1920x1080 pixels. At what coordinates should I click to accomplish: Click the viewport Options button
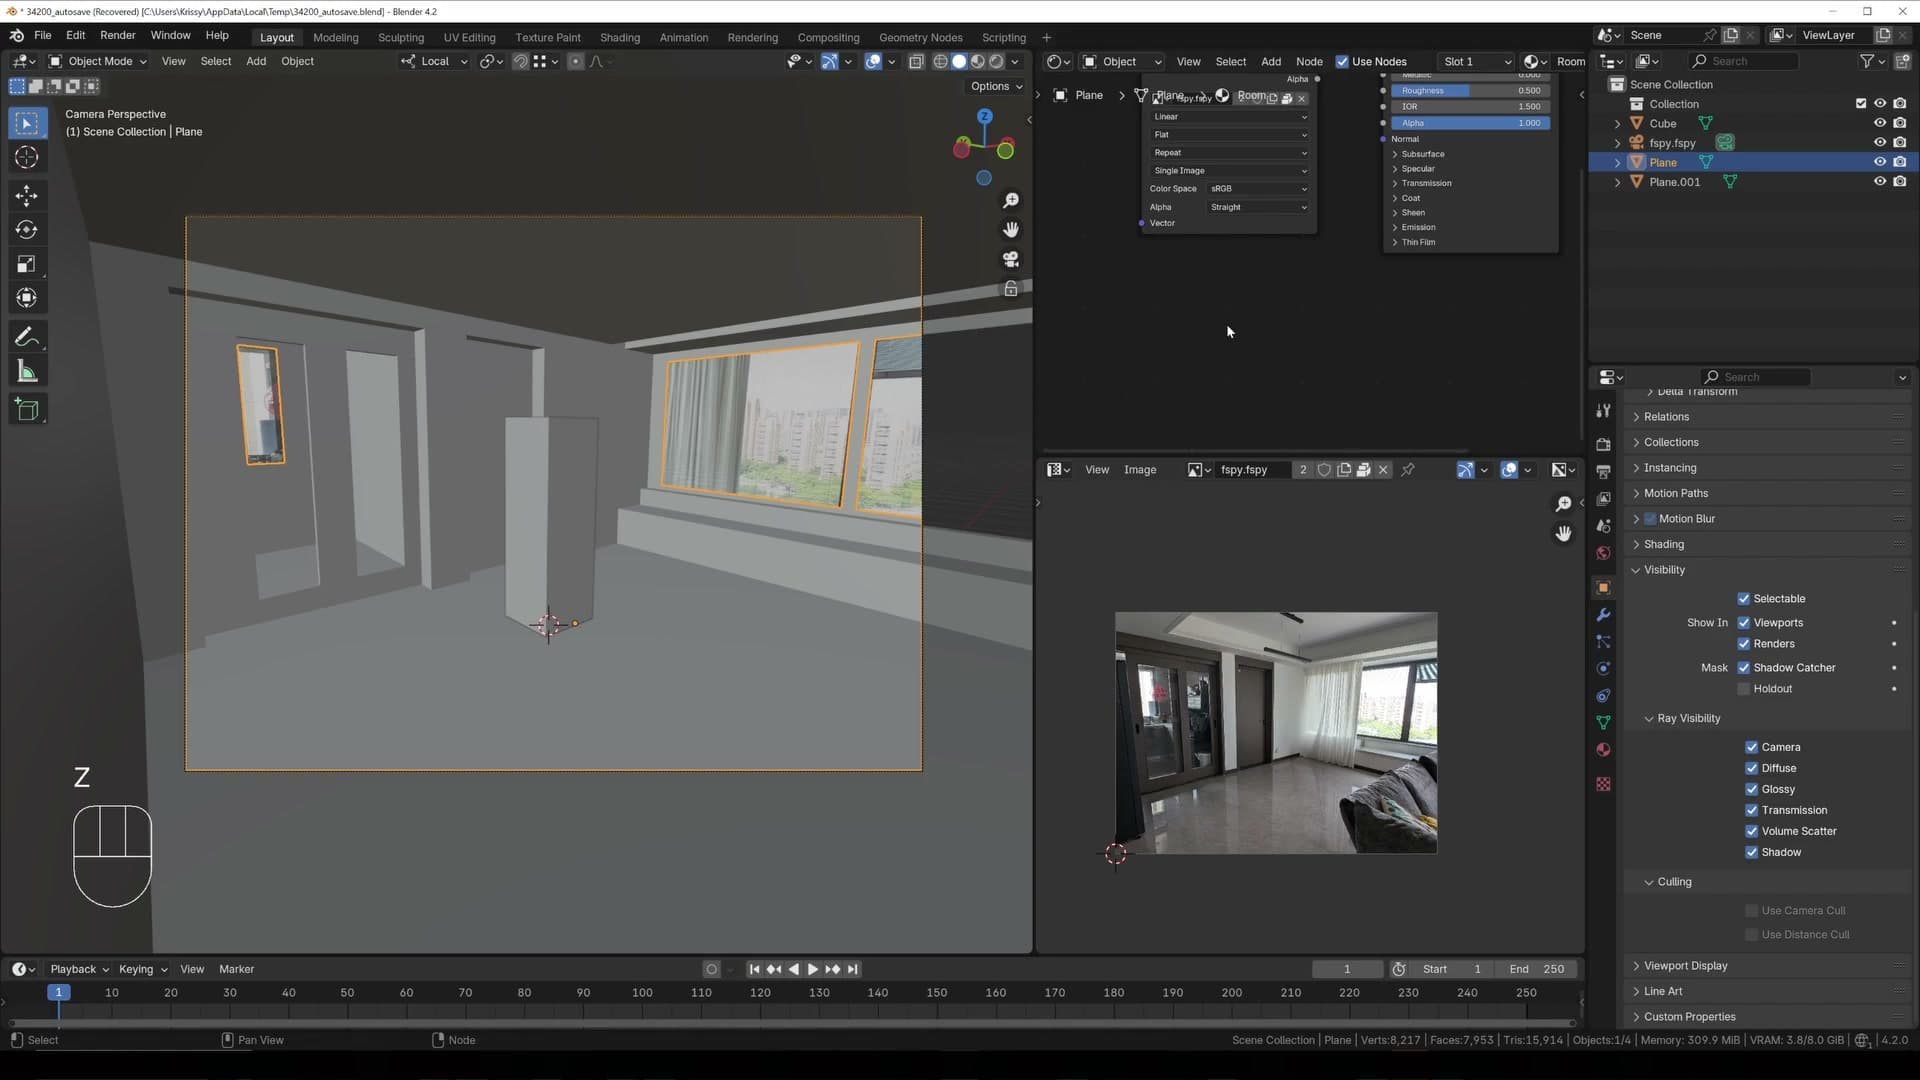[x=996, y=87]
